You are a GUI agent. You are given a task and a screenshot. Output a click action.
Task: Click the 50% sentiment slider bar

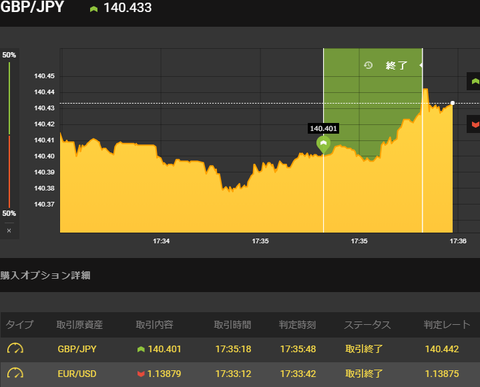(9, 134)
